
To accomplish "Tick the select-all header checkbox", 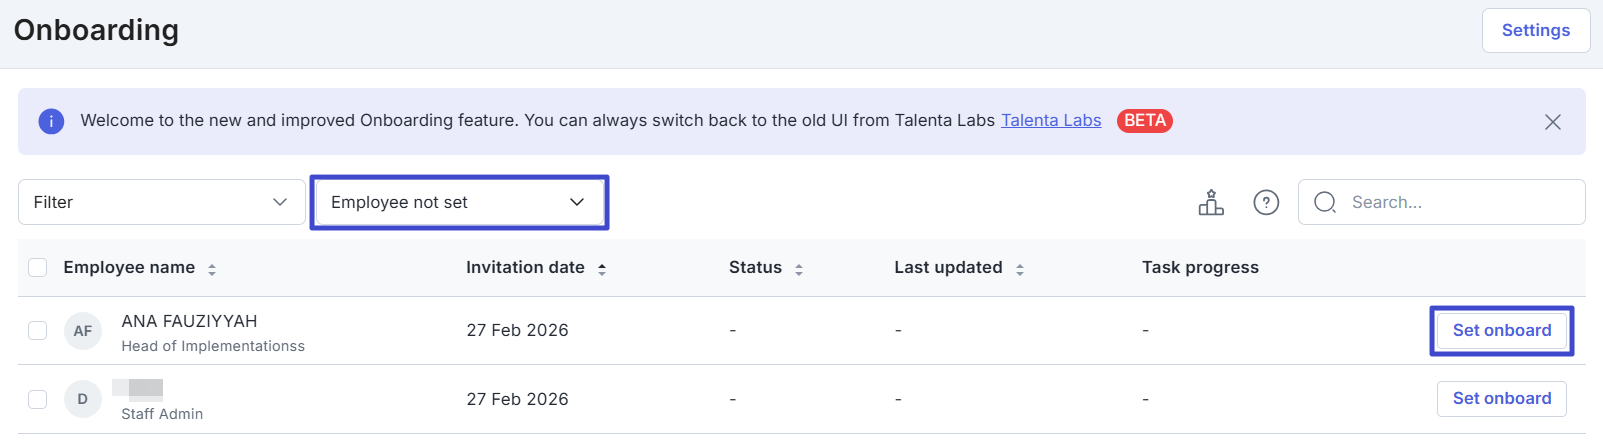I will click(38, 267).
